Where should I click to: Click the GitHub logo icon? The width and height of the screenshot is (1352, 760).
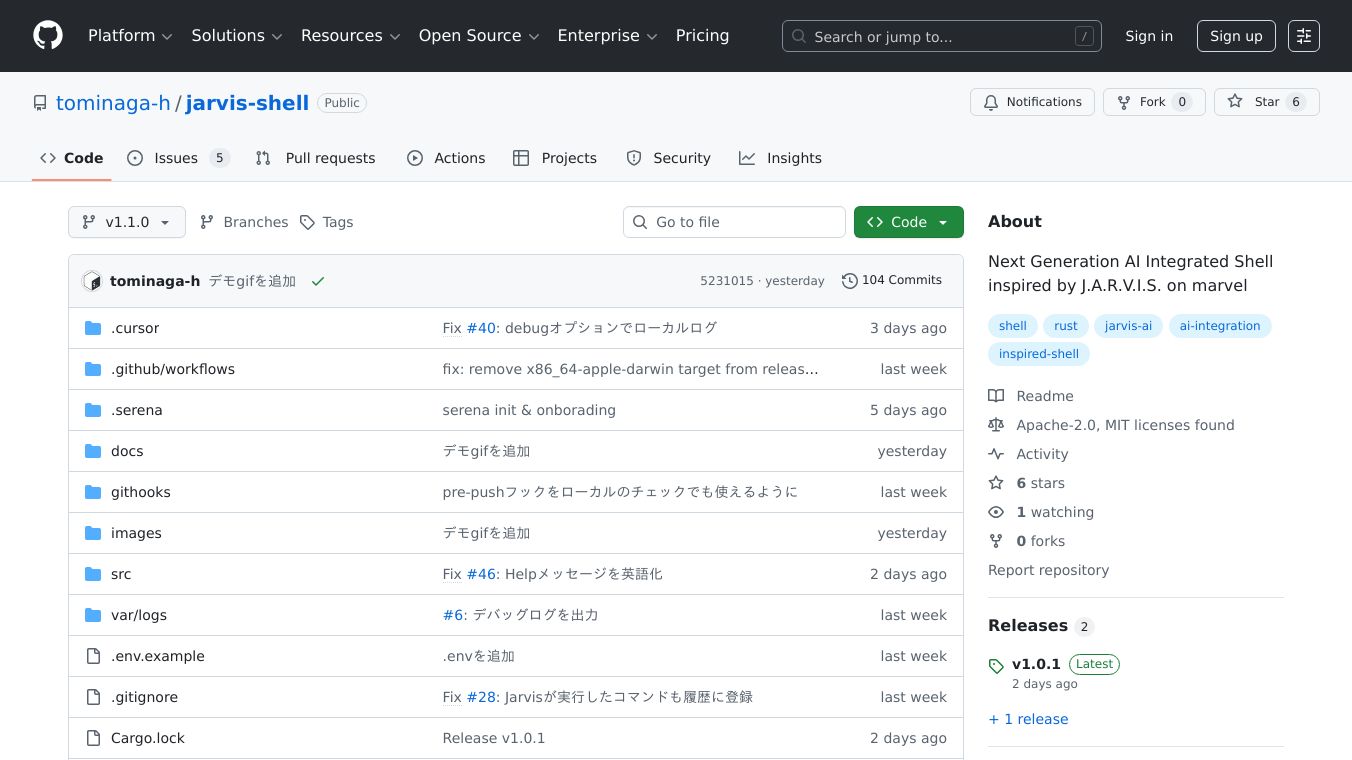point(48,36)
